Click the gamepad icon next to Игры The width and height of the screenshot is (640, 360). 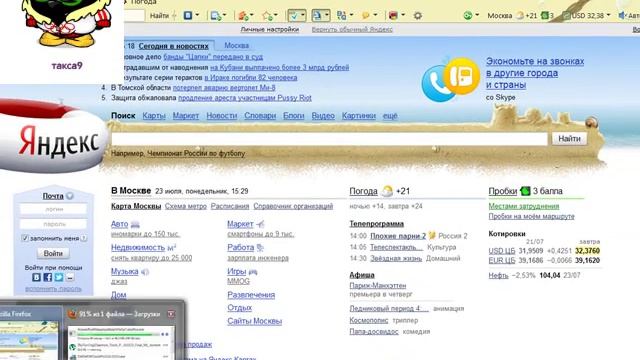click(253, 272)
